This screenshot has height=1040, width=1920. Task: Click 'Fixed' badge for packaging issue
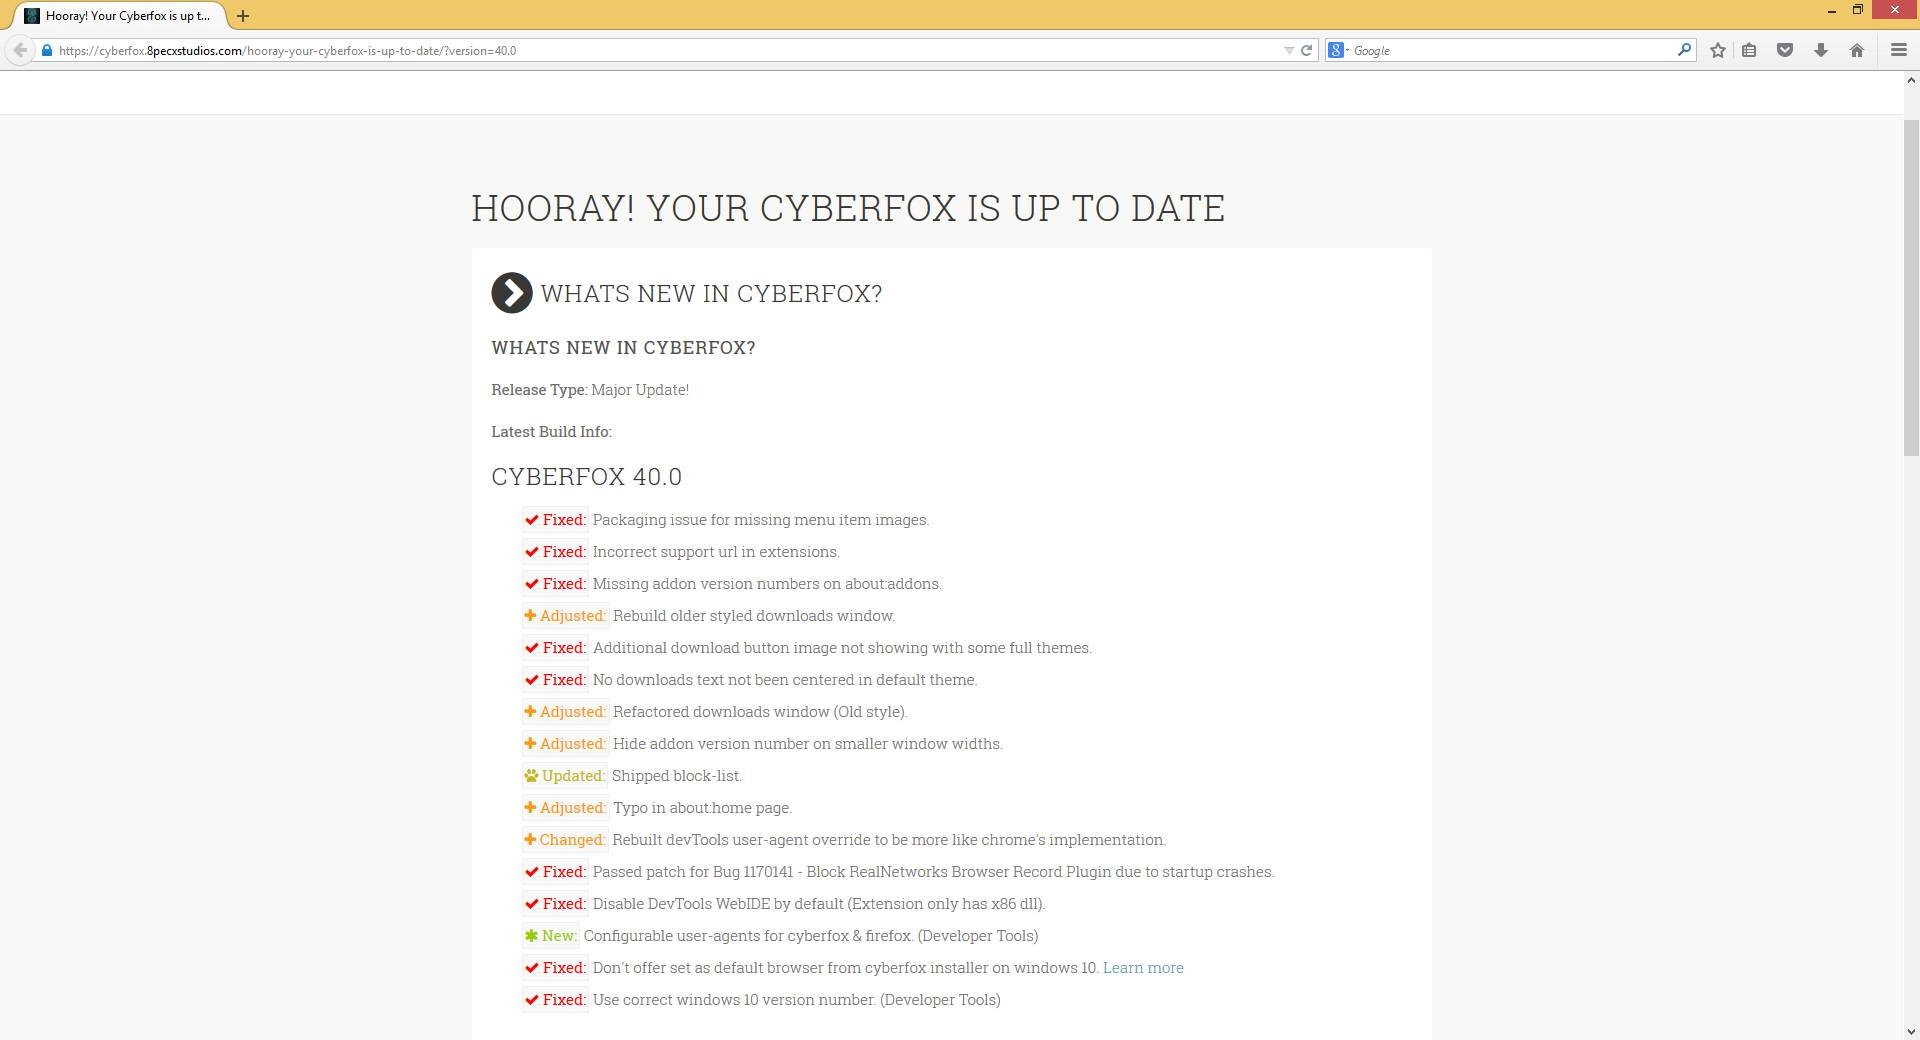pos(555,520)
